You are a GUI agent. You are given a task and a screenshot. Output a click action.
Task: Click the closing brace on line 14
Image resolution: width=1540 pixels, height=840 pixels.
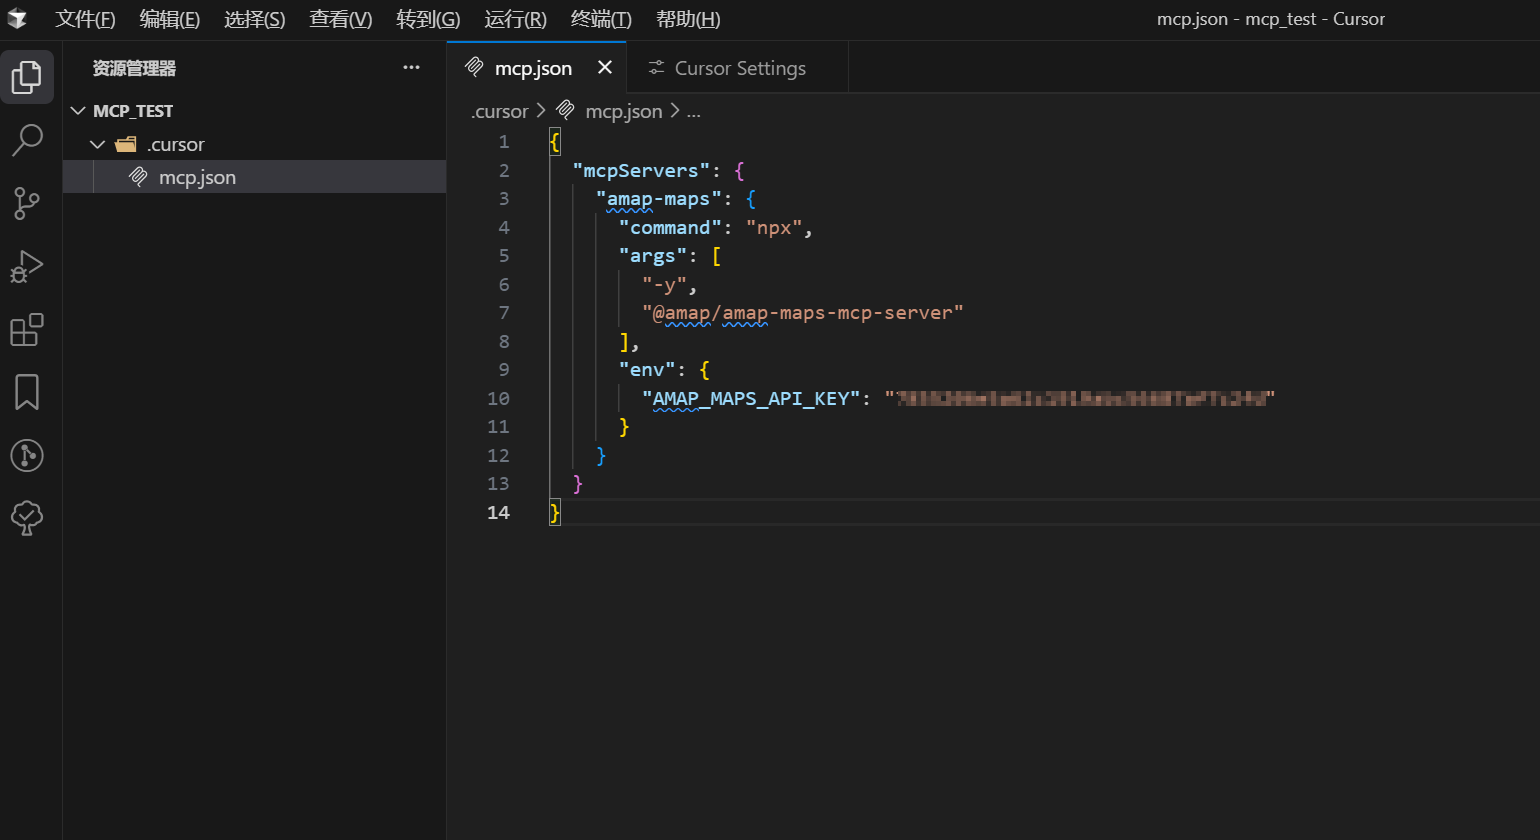point(555,512)
